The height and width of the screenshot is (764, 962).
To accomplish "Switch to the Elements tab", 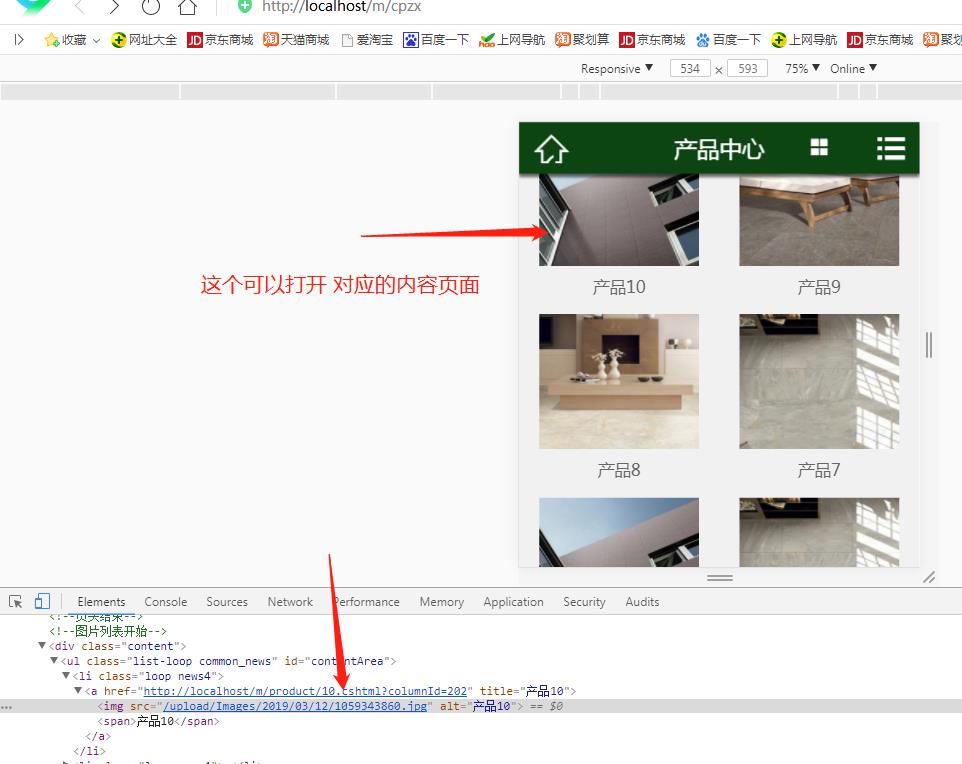I will (x=101, y=602).
